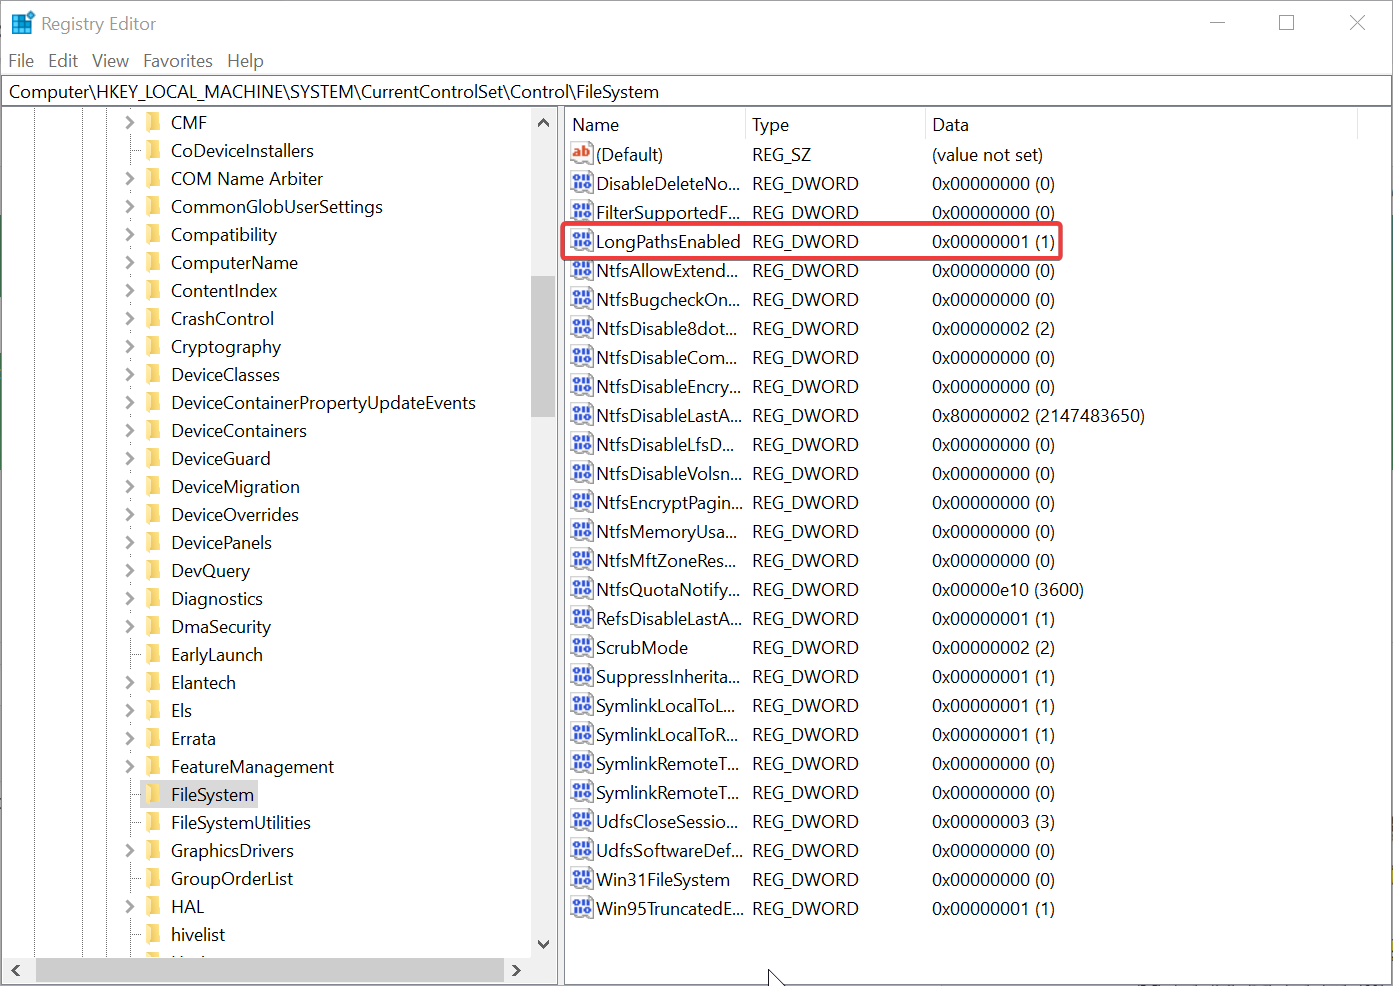Expand the CrashControl tree node
The width and height of the screenshot is (1393, 986).
[129, 319]
